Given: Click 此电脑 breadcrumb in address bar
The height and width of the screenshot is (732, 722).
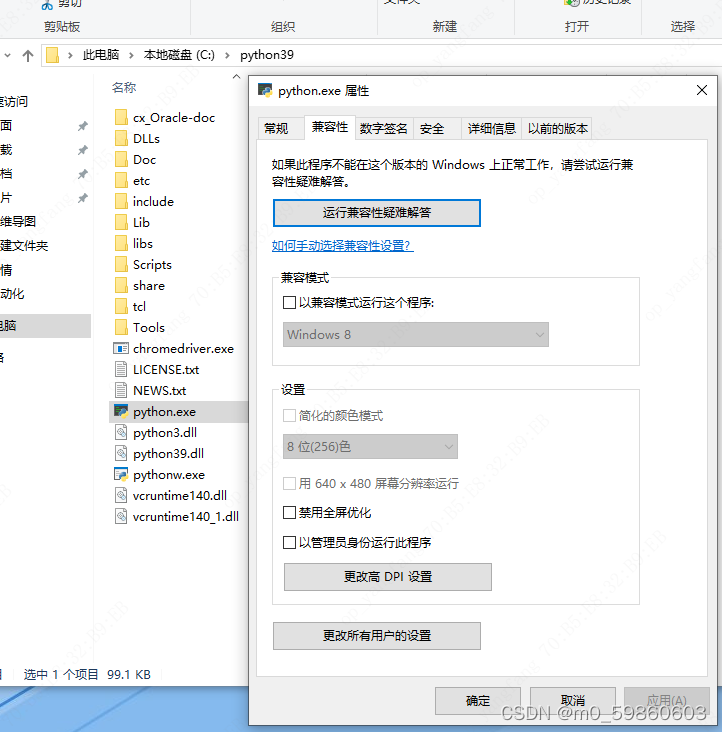Looking at the screenshot, I should point(101,55).
